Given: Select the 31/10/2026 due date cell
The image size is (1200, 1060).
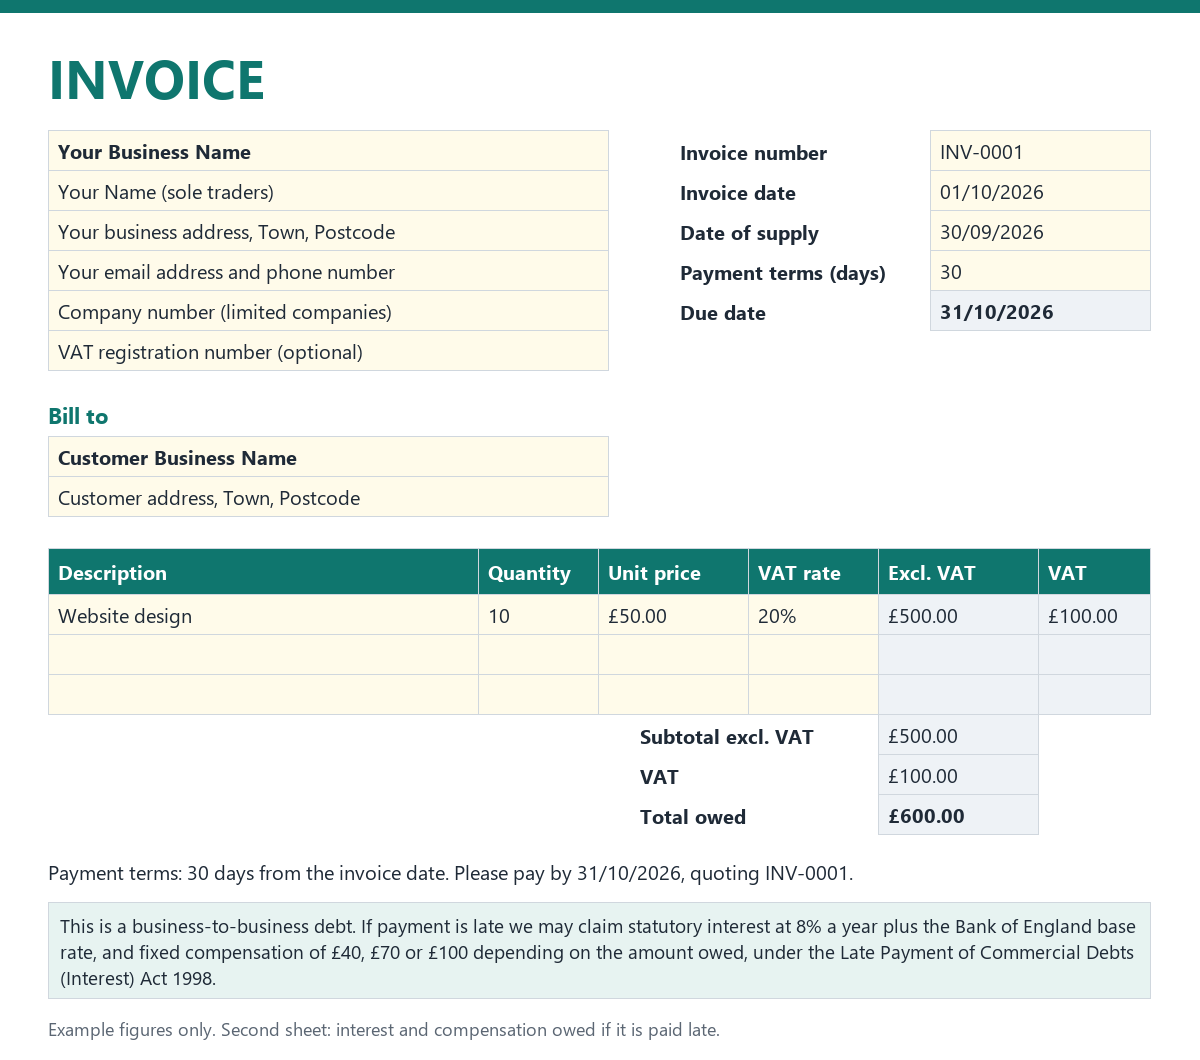Looking at the screenshot, I should (1040, 311).
